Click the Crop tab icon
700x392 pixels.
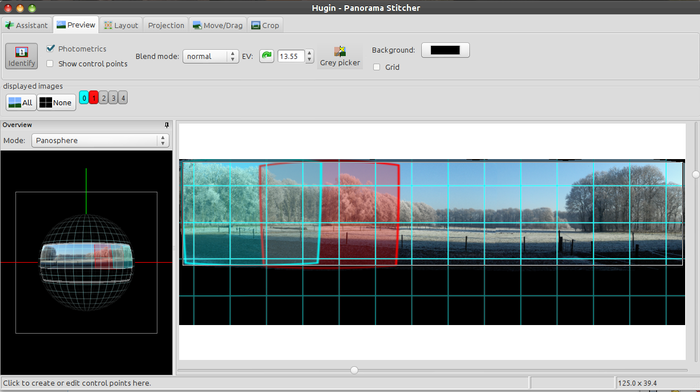(255, 25)
